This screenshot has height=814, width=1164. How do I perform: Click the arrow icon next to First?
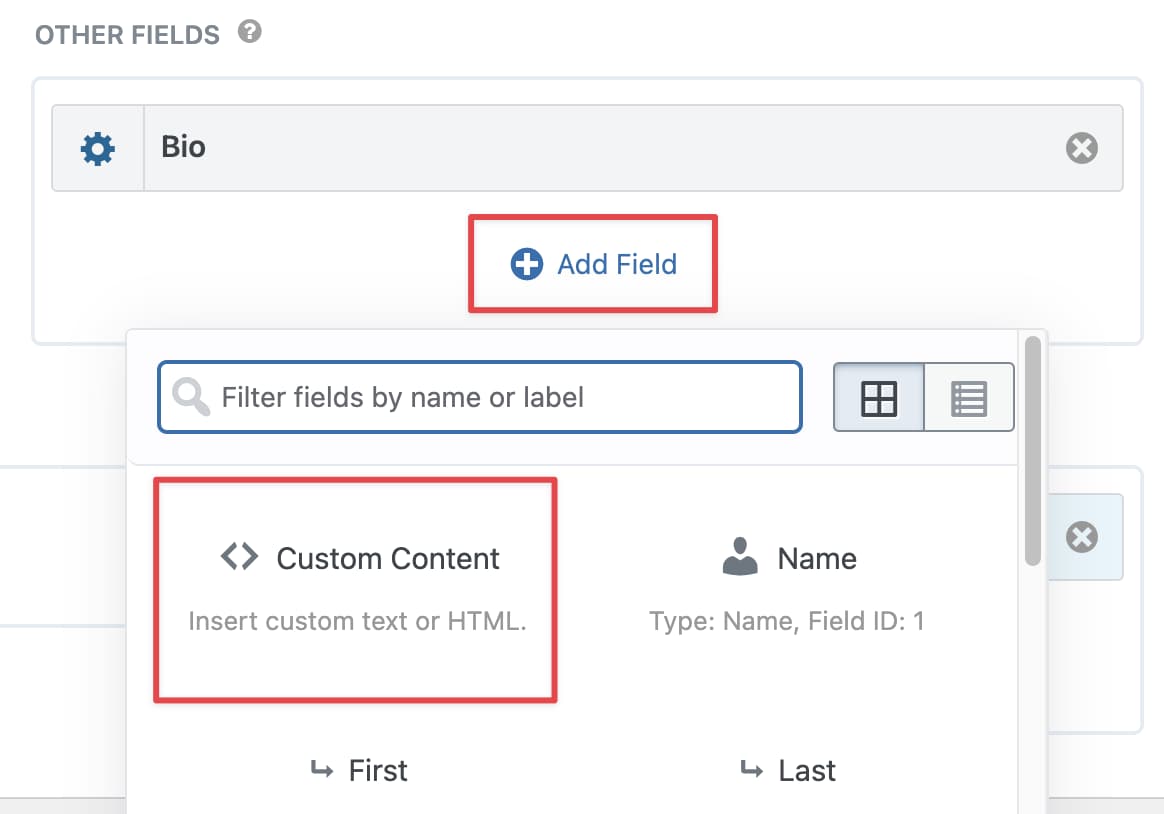tap(322, 770)
